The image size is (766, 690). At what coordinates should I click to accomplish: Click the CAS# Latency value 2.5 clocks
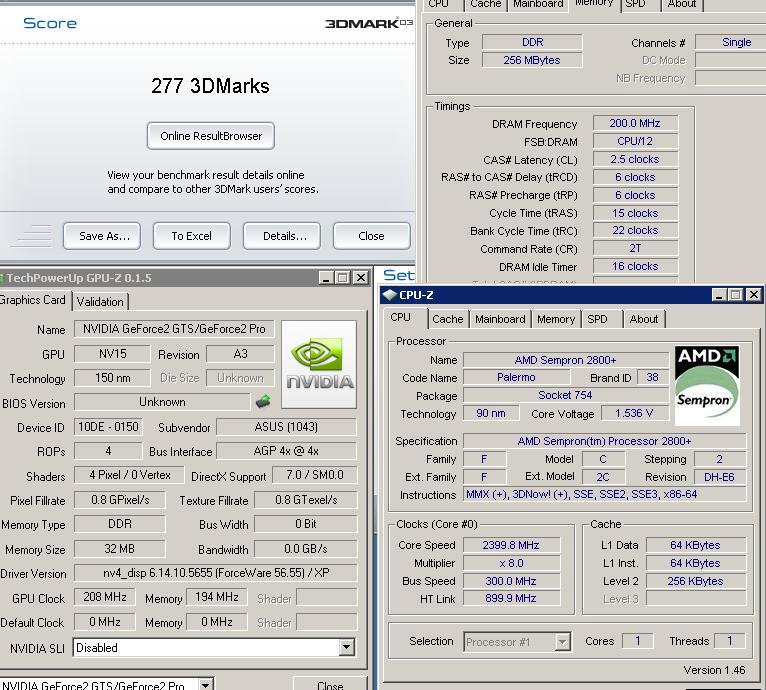[x=635, y=159]
